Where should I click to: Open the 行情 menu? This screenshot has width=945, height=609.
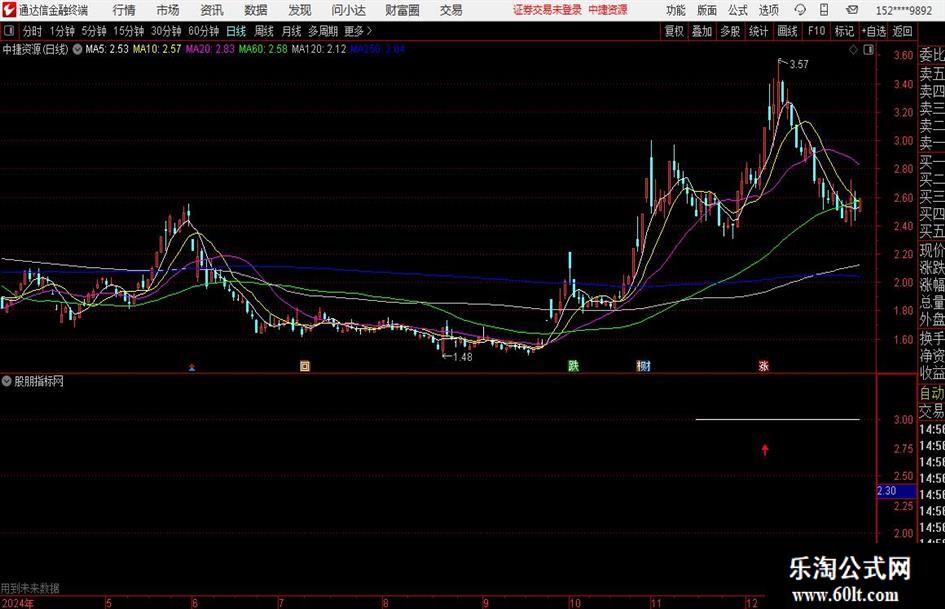[124, 10]
